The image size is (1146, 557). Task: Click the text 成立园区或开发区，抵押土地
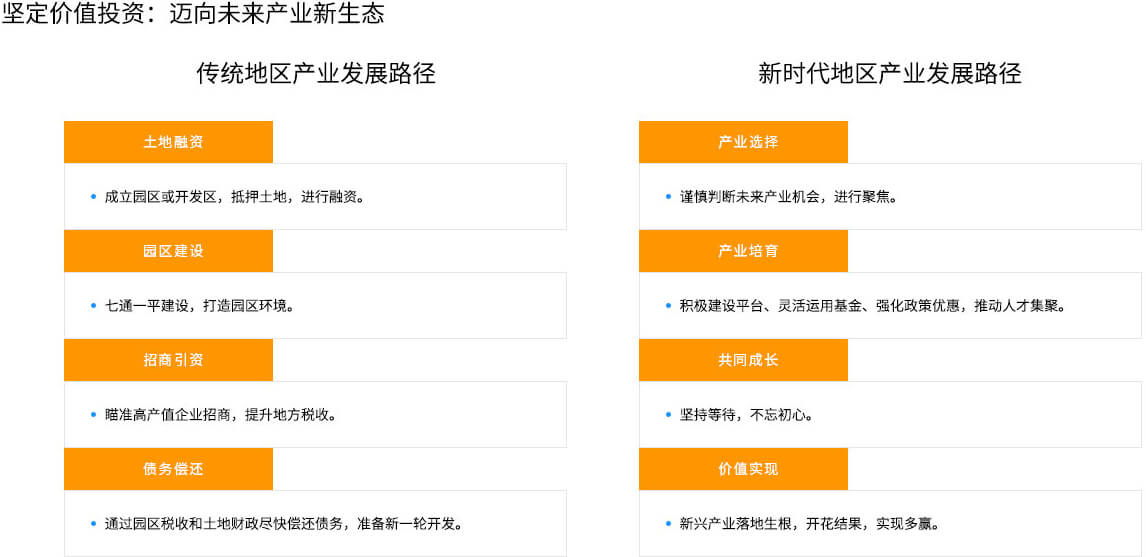click(x=194, y=197)
